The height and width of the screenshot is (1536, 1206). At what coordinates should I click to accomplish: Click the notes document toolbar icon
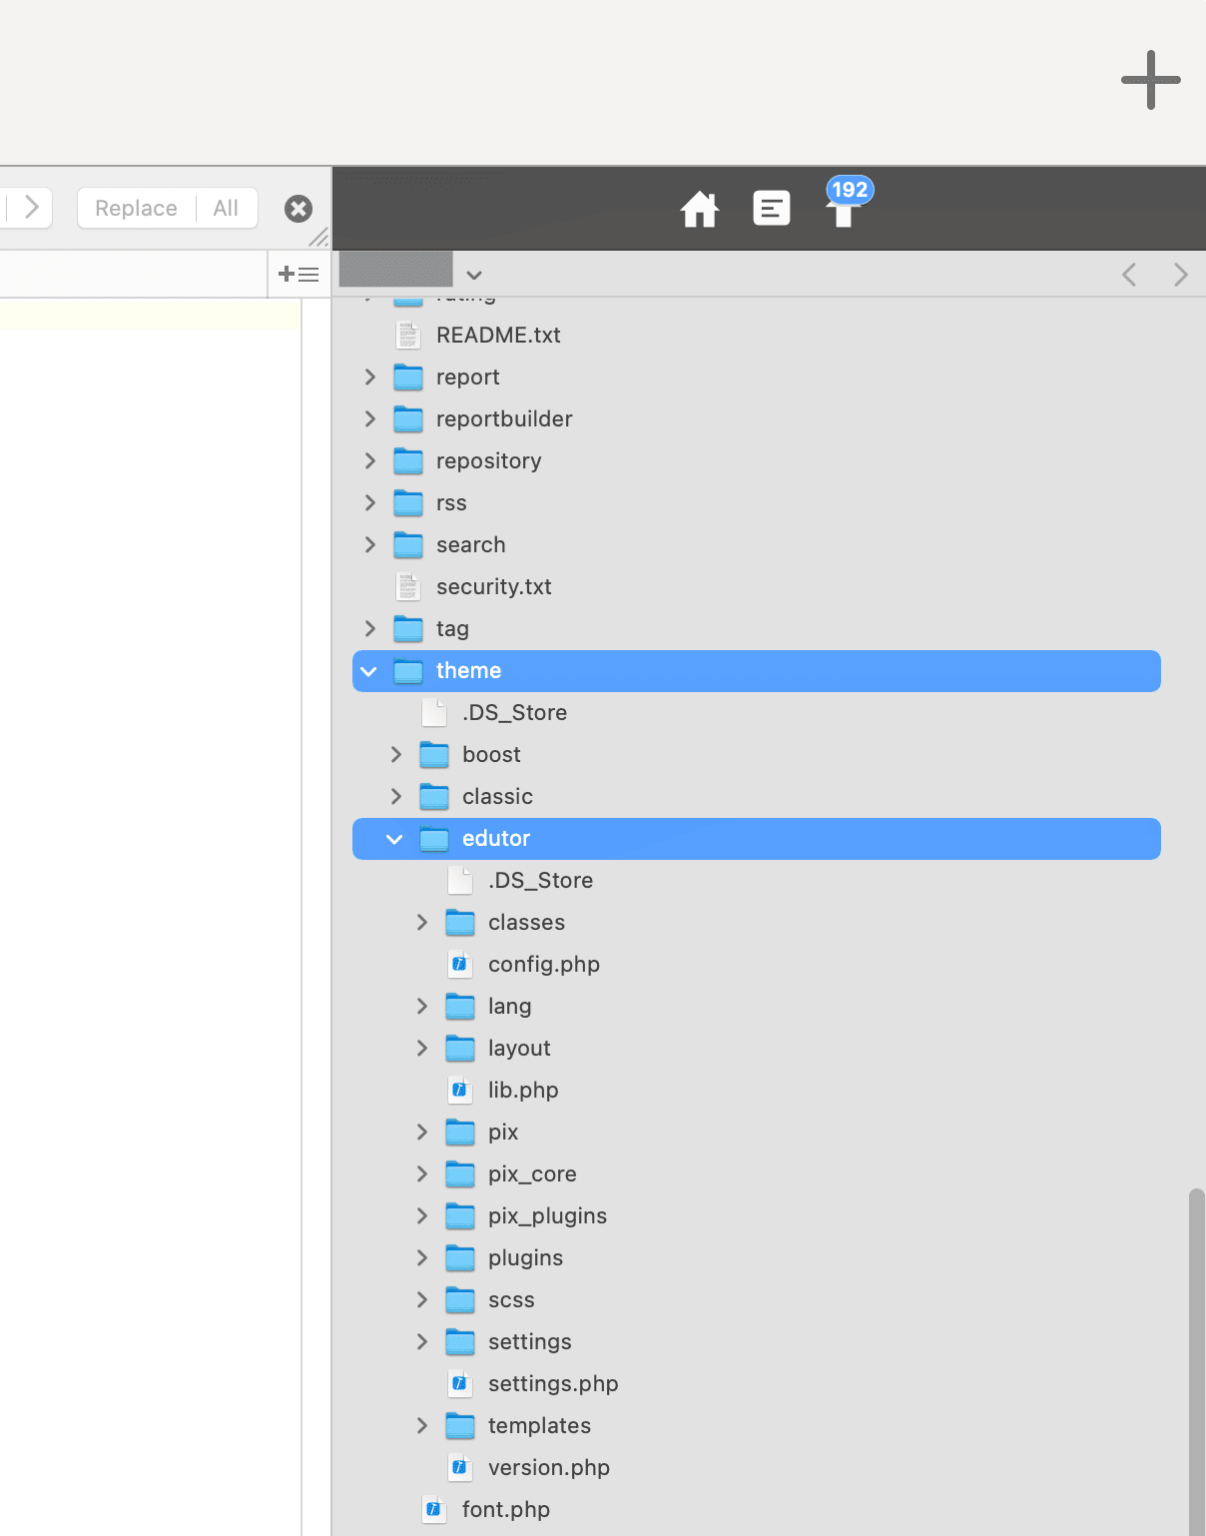pyautogui.click(x=771, y=208)
